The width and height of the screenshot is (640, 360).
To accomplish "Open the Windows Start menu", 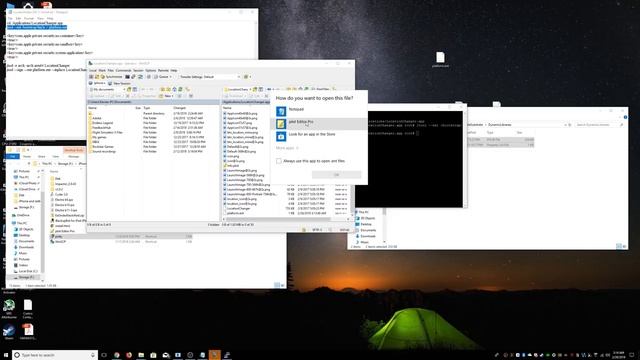I will click(6, 355).
